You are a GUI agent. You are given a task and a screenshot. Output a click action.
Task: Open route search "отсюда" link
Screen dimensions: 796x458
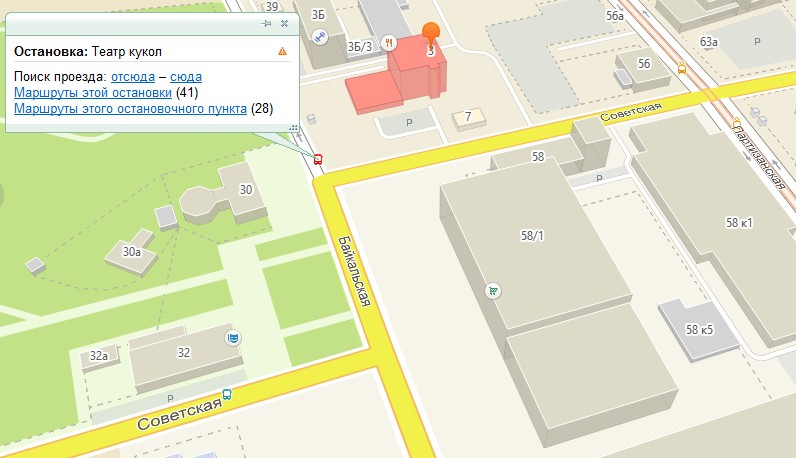[x=133, y=77]
